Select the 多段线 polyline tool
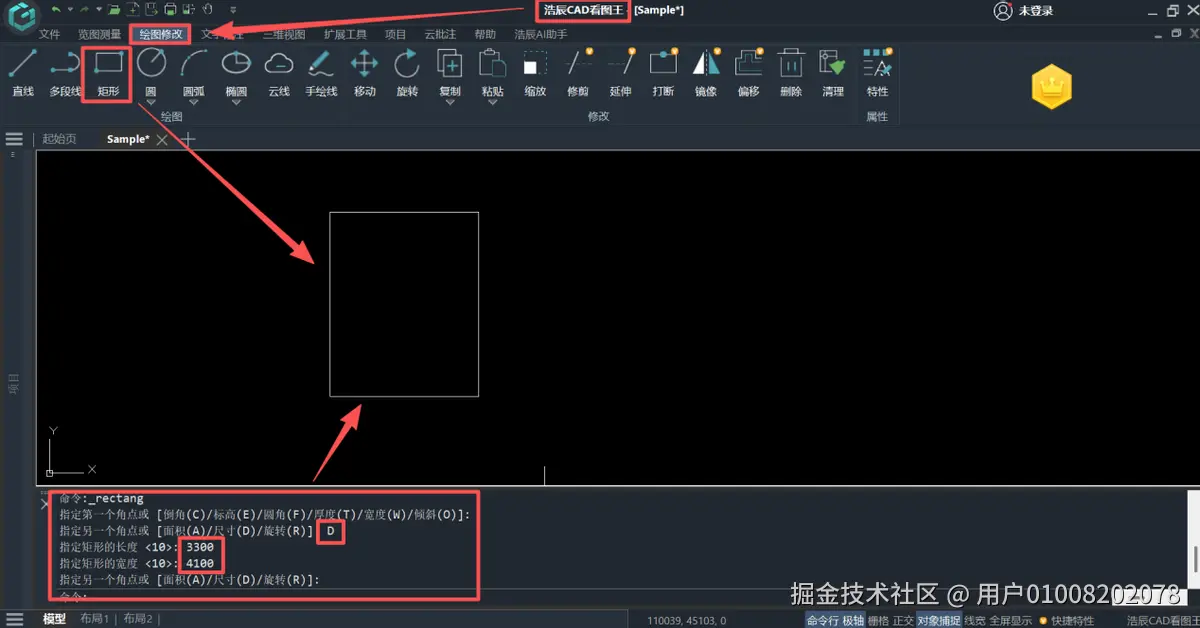This screenshot has height=628, width=1200. [65, 72]
